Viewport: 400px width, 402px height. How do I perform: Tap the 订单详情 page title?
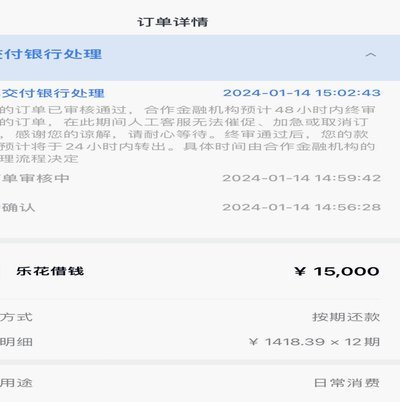173,22
